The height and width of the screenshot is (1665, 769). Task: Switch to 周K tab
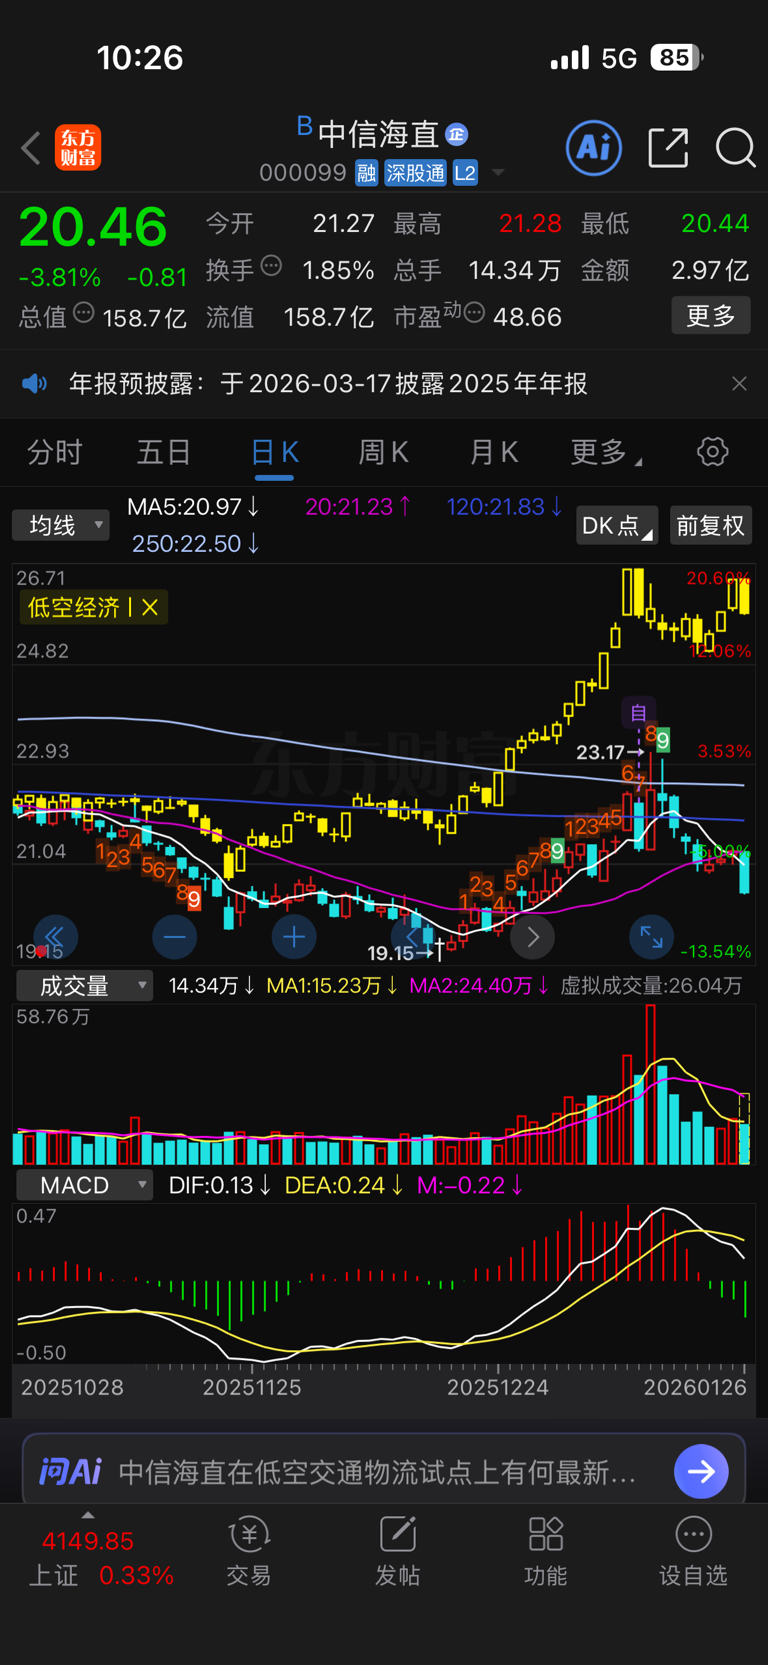pyautogui.click(x=384, y=453)
